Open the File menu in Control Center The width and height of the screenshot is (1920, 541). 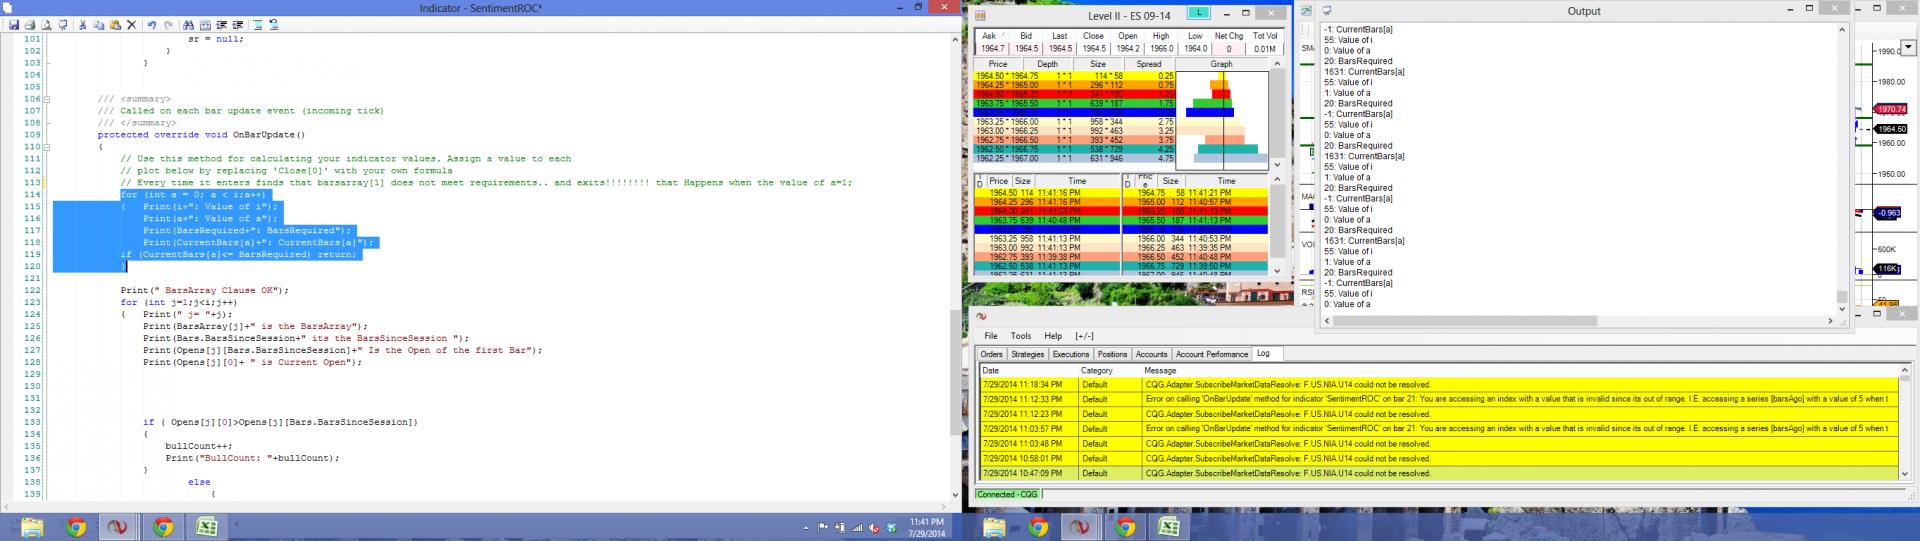click(x=990, y=336)
